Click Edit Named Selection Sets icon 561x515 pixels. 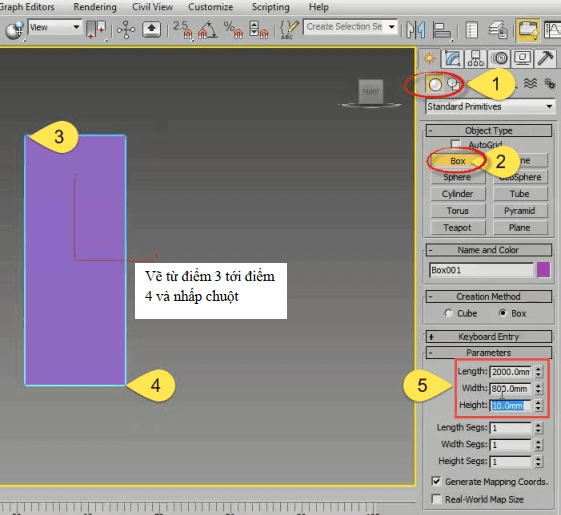pyautogui.click(x=288, y=29)
